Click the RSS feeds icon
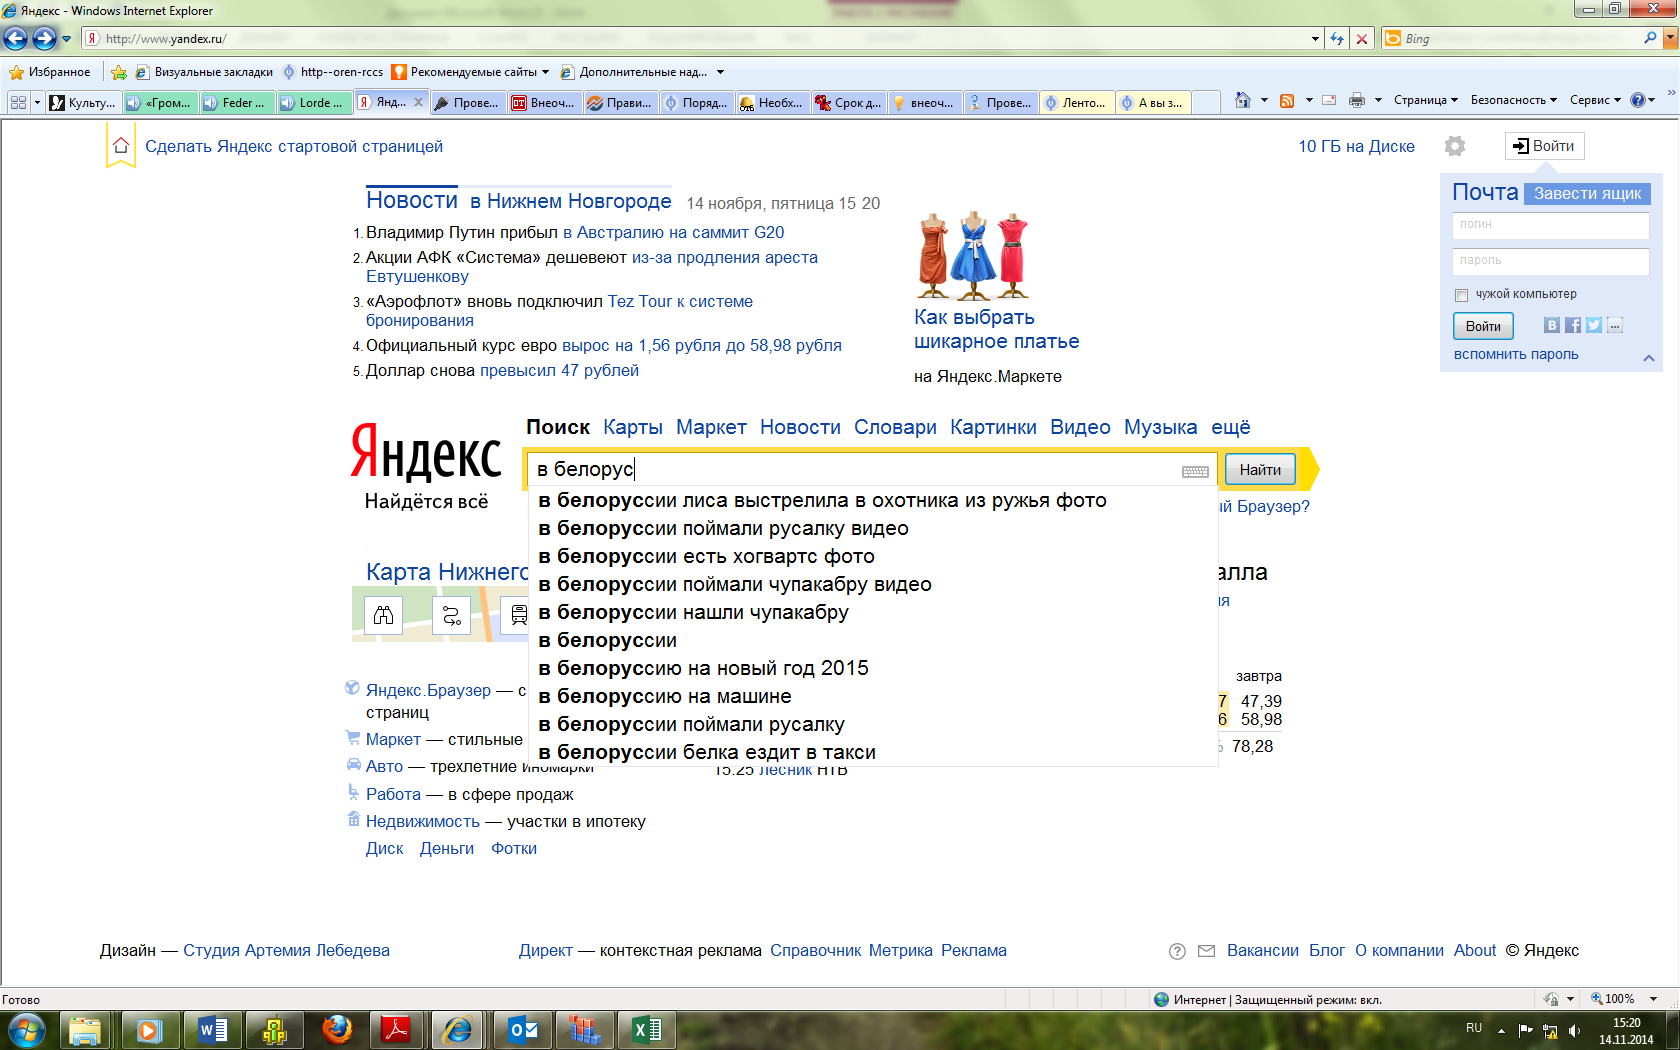The image size is (1680, 1050). 1287,100
